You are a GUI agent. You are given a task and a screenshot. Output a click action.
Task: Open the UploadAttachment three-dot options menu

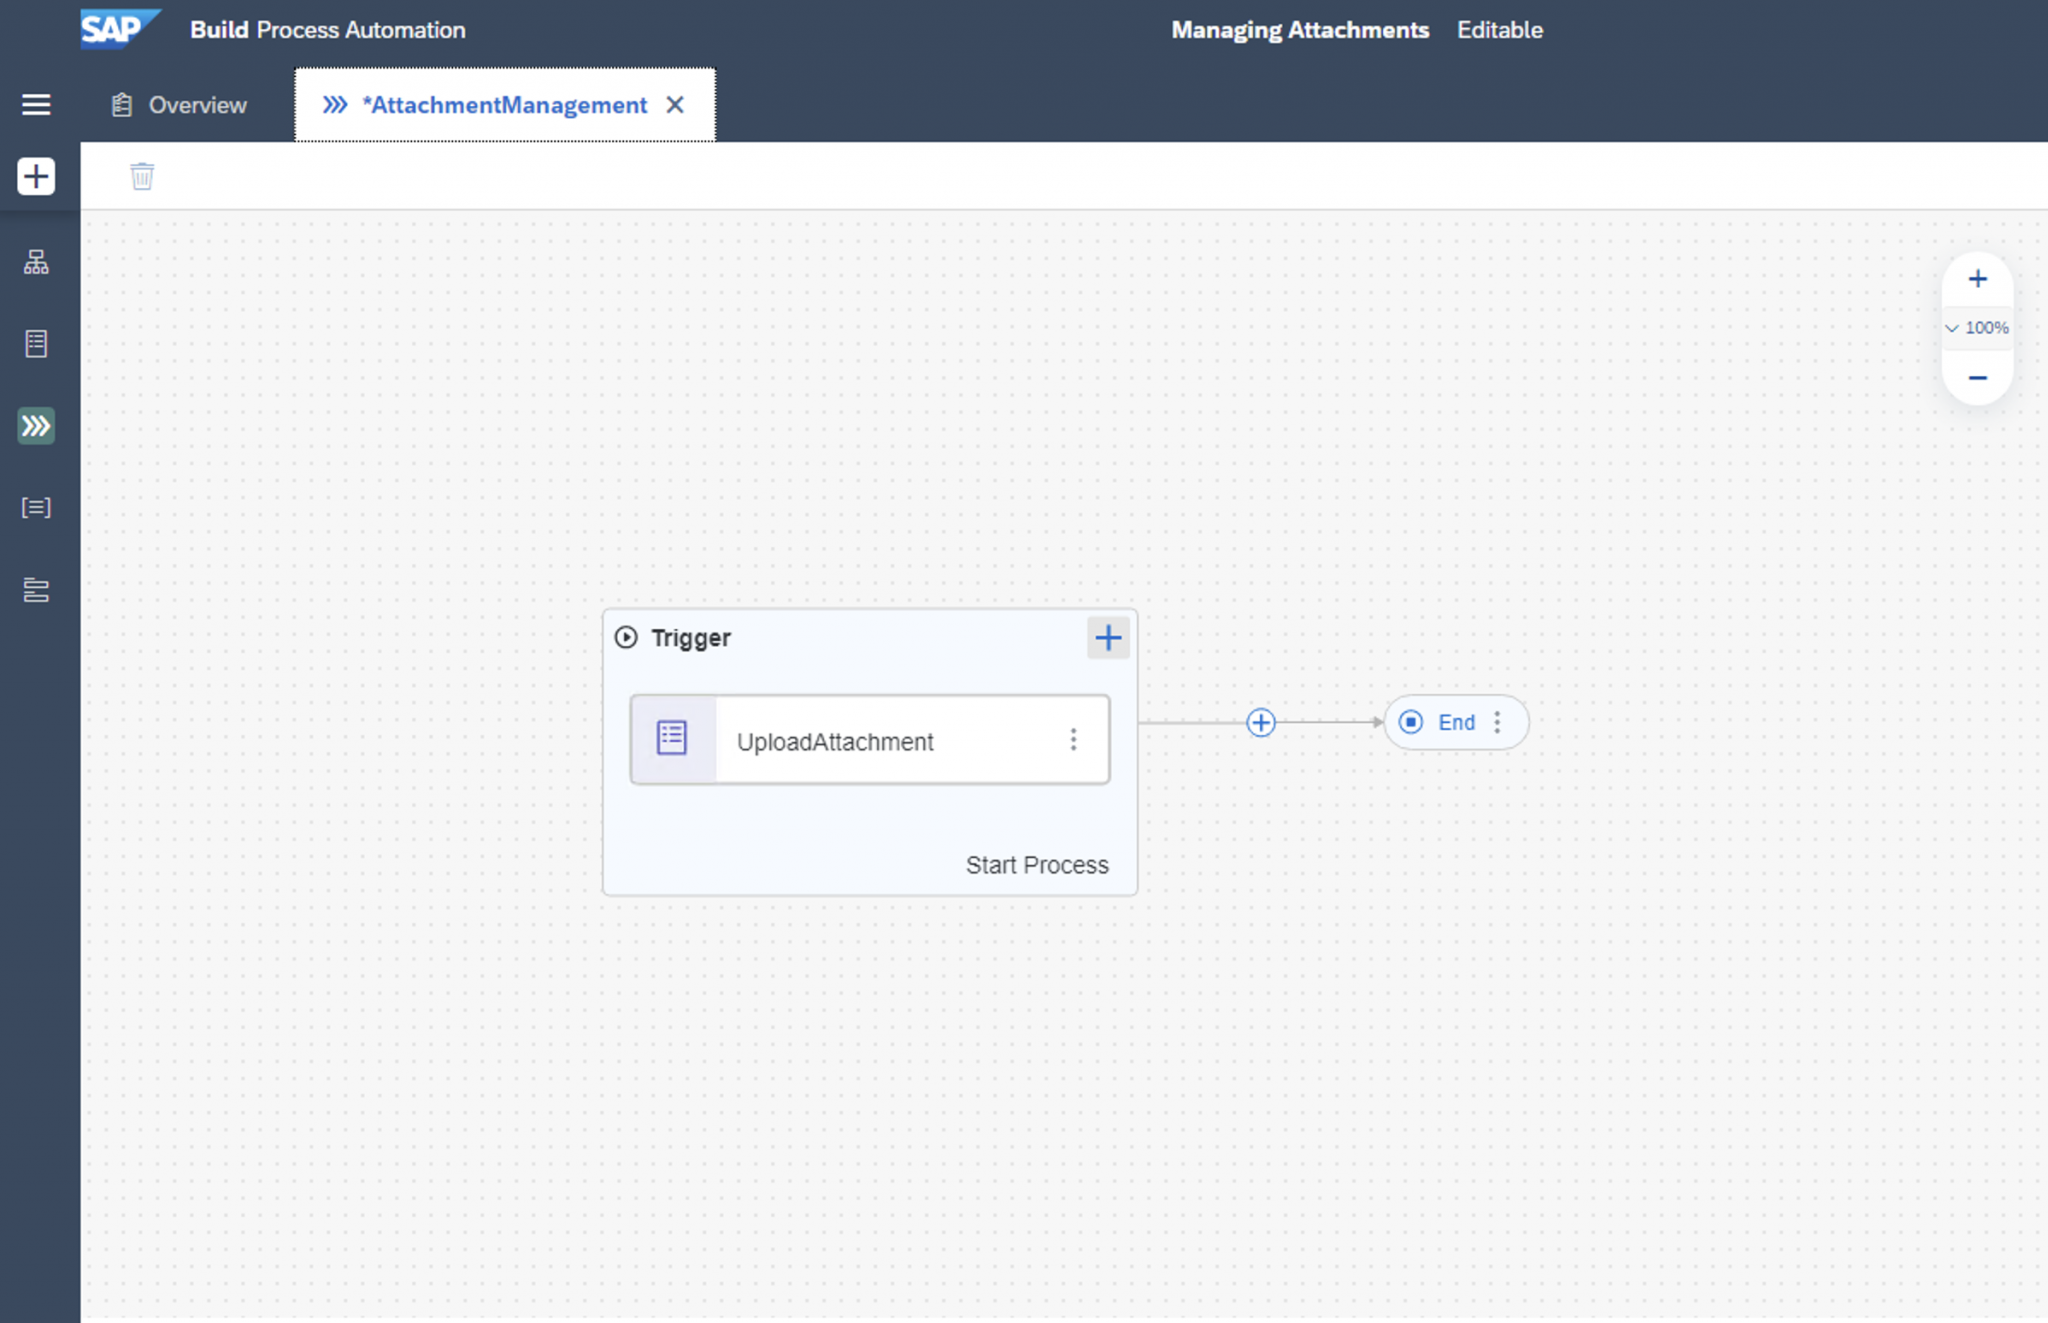1074,739
